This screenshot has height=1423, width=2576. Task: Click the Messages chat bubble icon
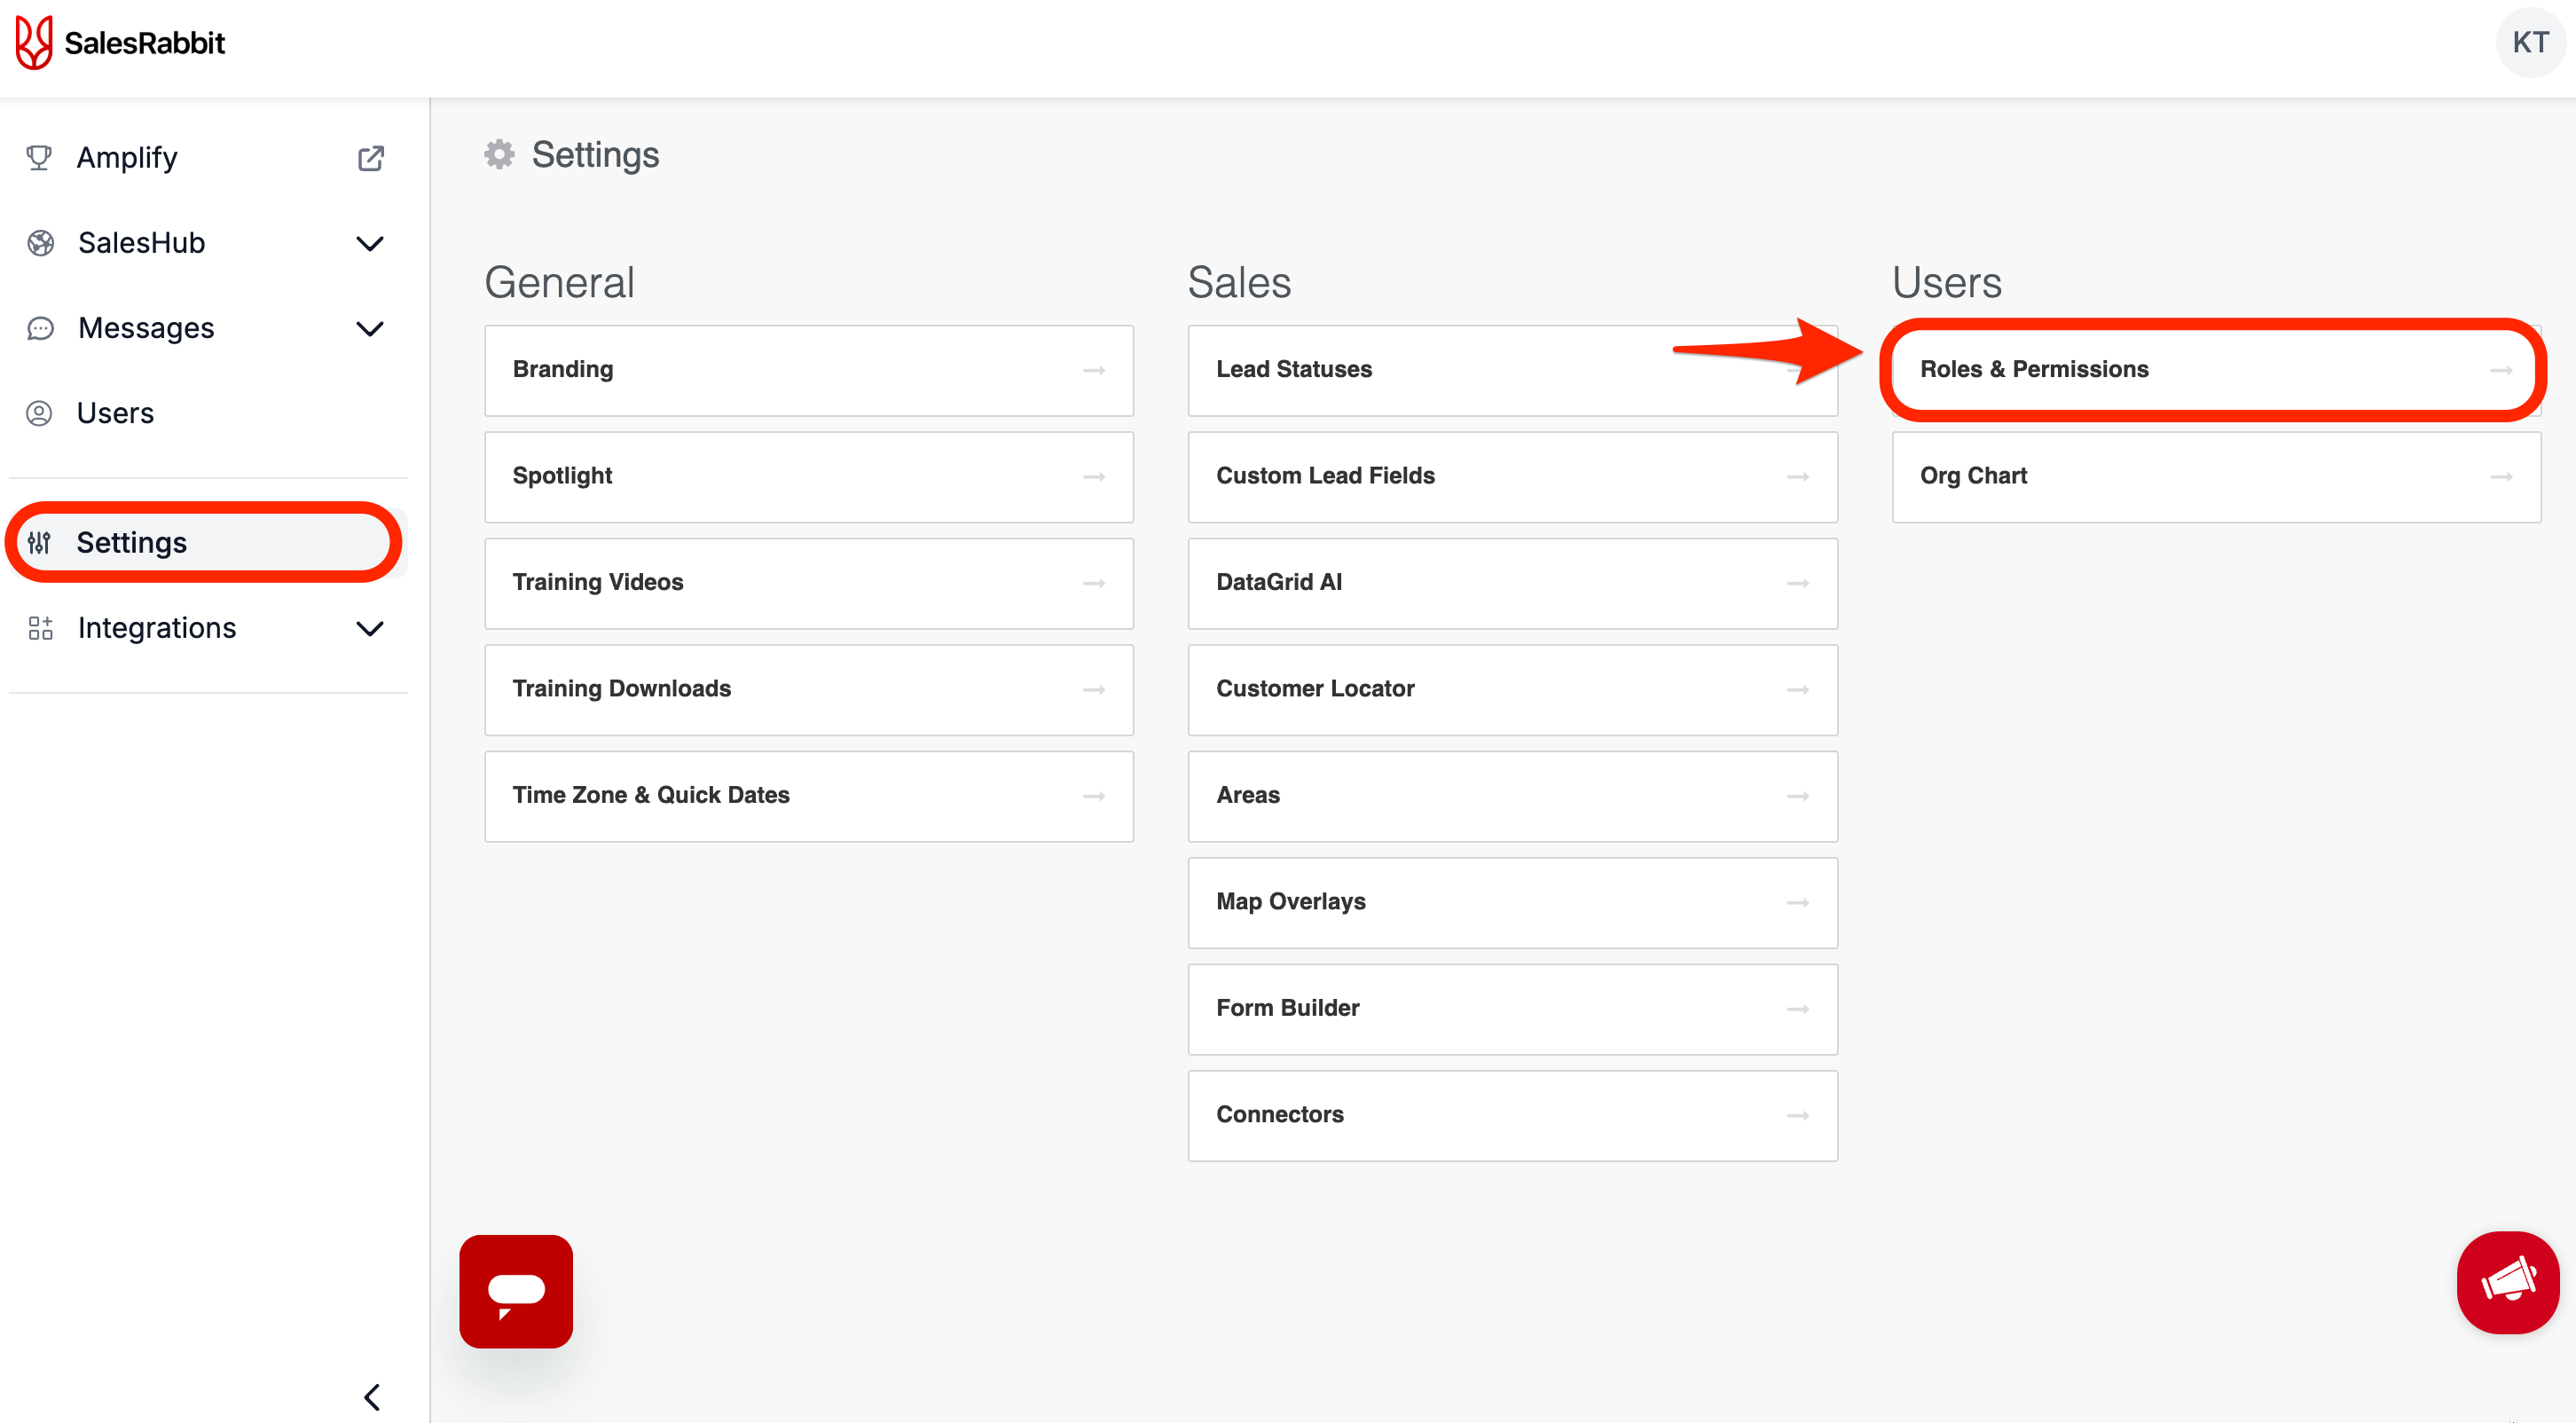pyautogui.click(x=40, y=328)
